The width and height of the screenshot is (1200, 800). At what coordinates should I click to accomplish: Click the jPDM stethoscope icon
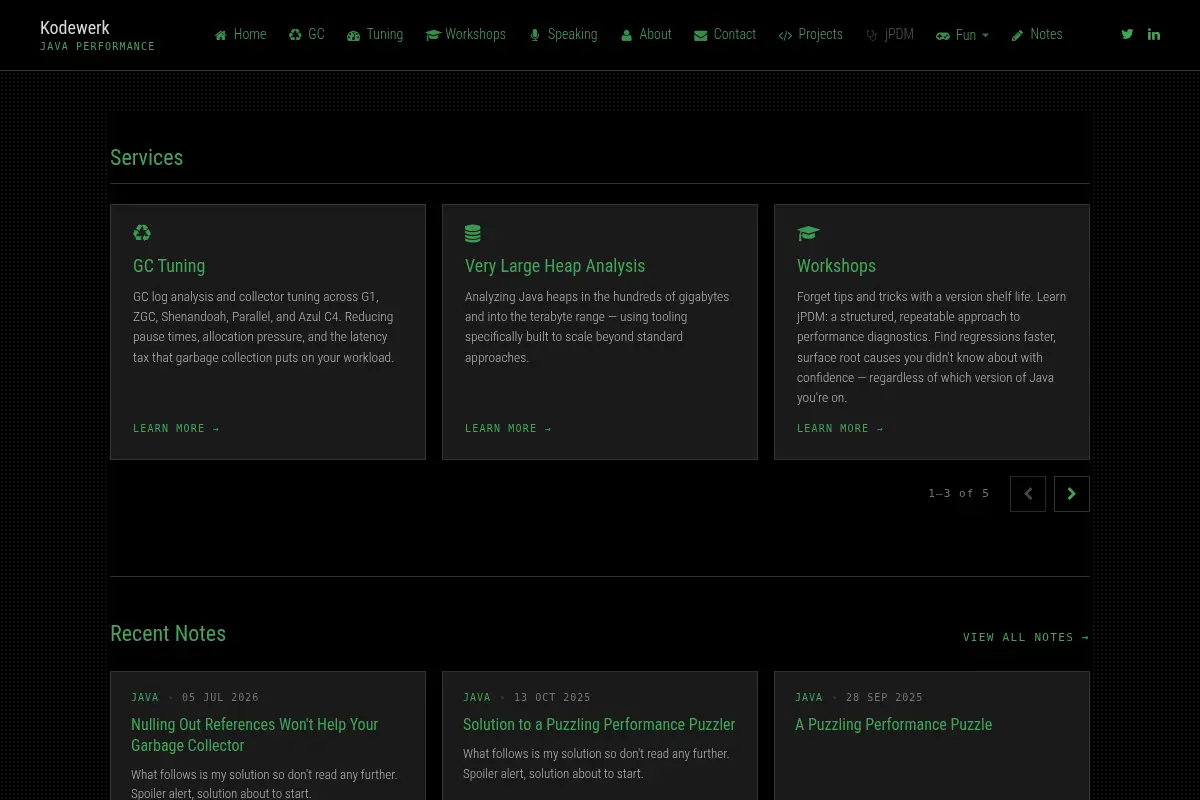click(x=872, y=35)
